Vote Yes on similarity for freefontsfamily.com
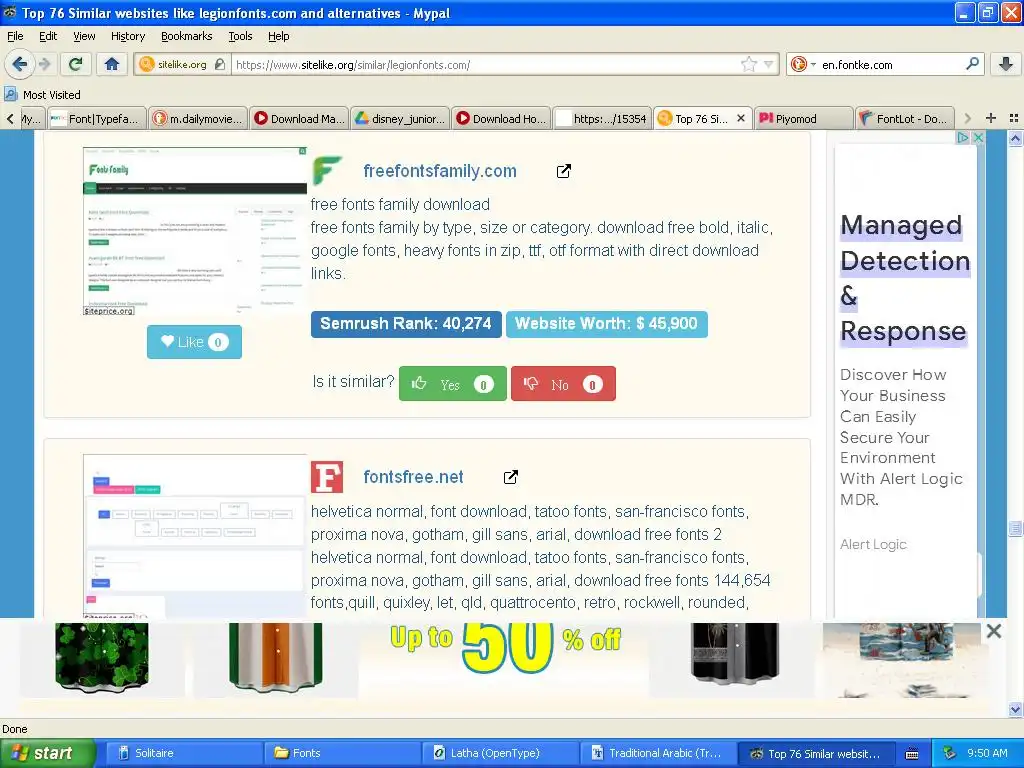Screen dimensions: 1024x768 click(x=453, y=384)
